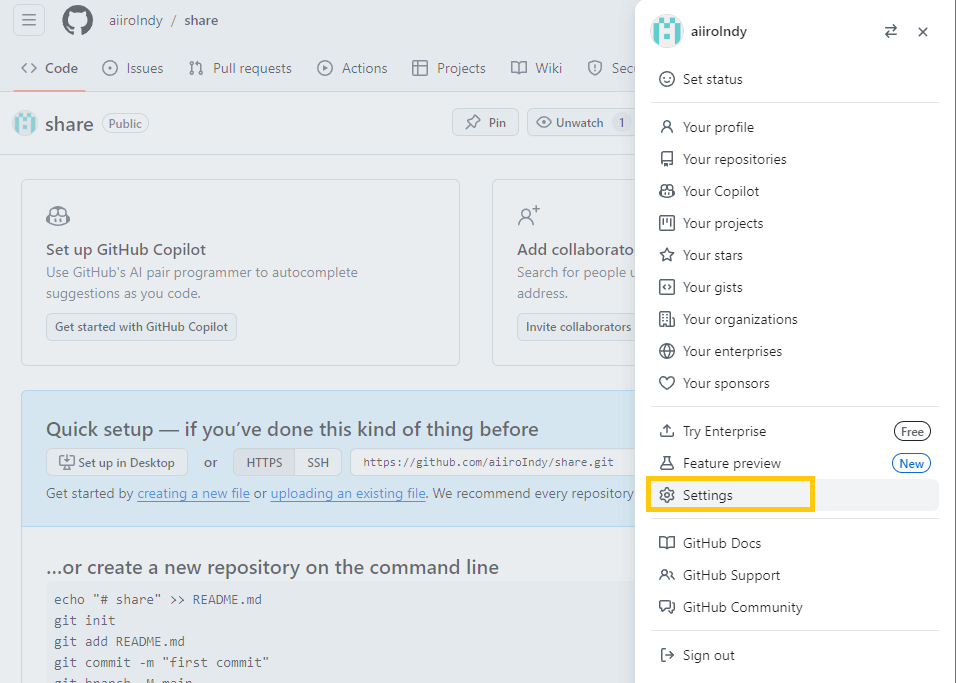The image size is (956, 683).
Task: Open the Actions tab
Action: click(x=352, y=68)
